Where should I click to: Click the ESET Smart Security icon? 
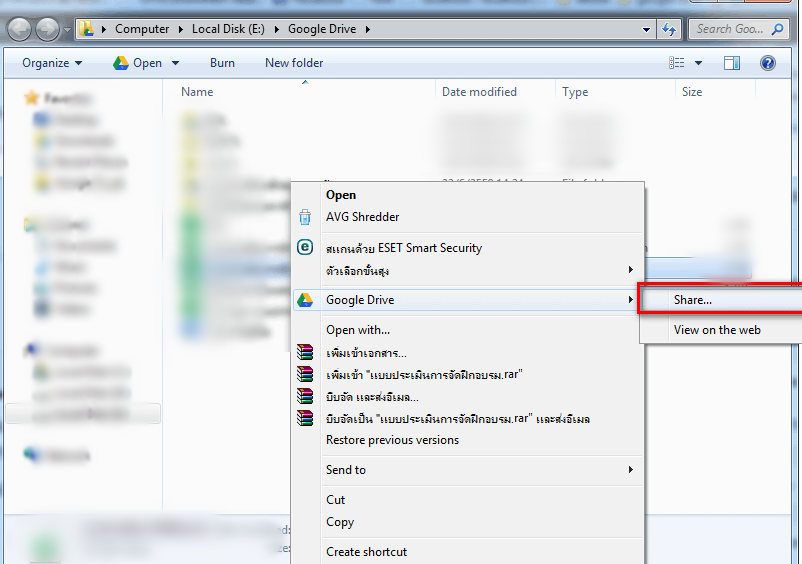point(305,247)
